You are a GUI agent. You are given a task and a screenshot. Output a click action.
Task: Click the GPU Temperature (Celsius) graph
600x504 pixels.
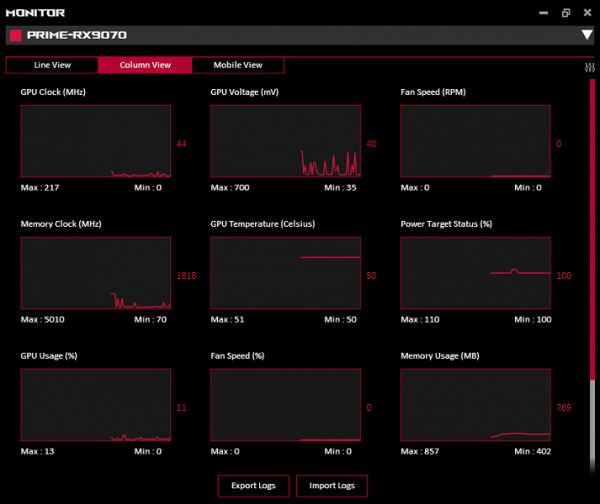pyautogui.click(x=285, y=273)
